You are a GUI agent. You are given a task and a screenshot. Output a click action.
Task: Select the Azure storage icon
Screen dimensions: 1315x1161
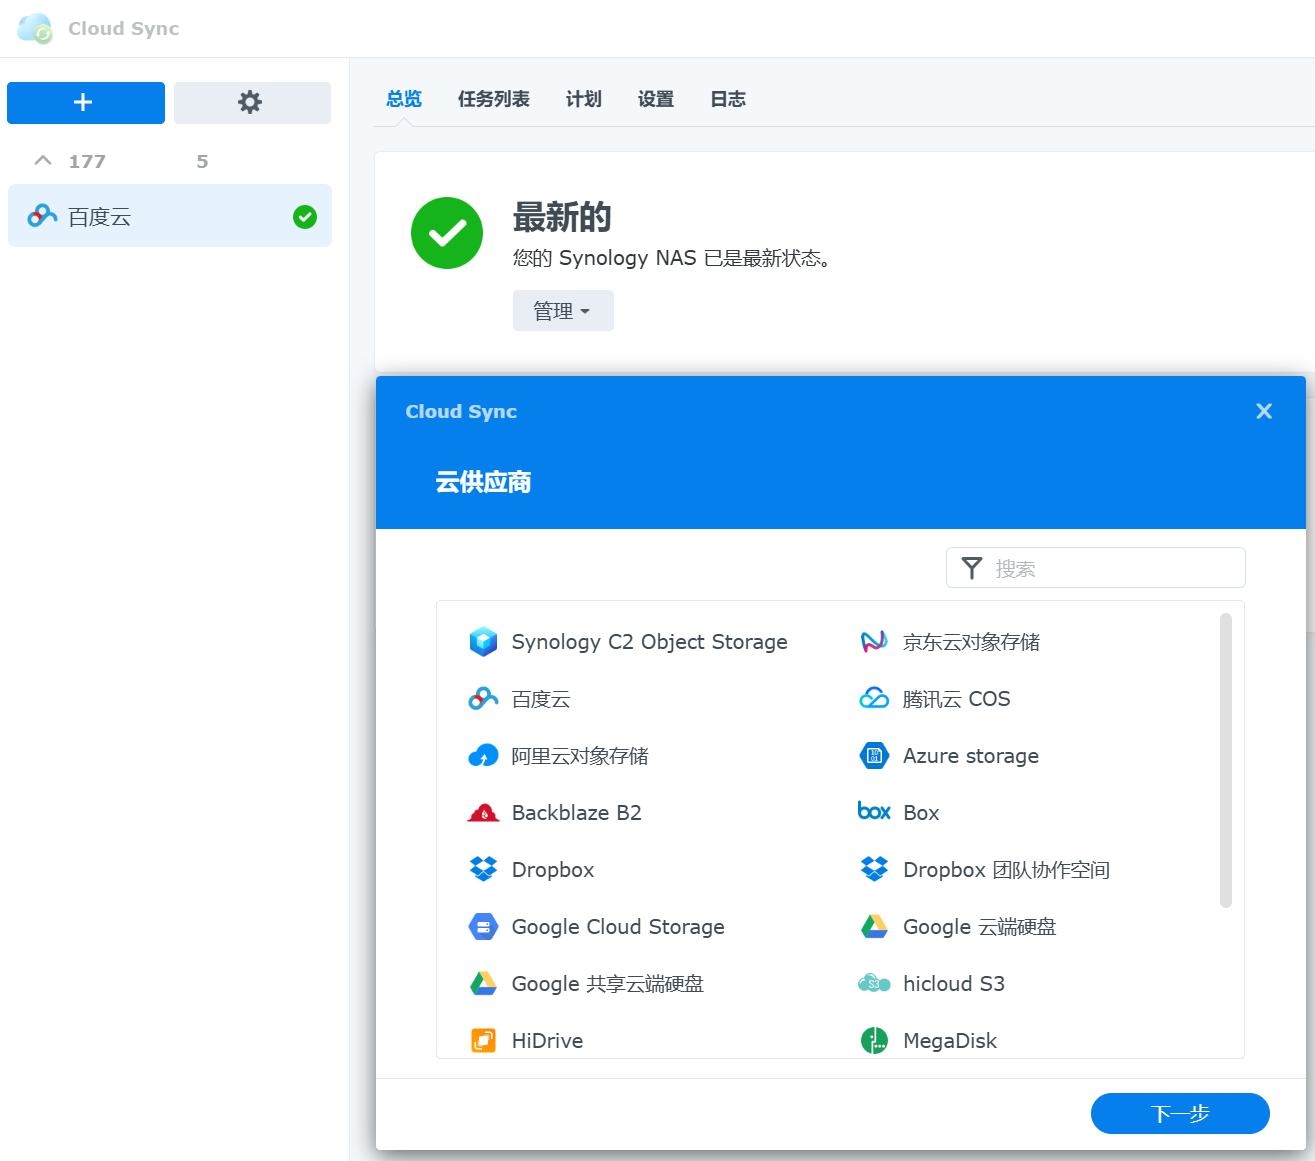click(874, 756)
